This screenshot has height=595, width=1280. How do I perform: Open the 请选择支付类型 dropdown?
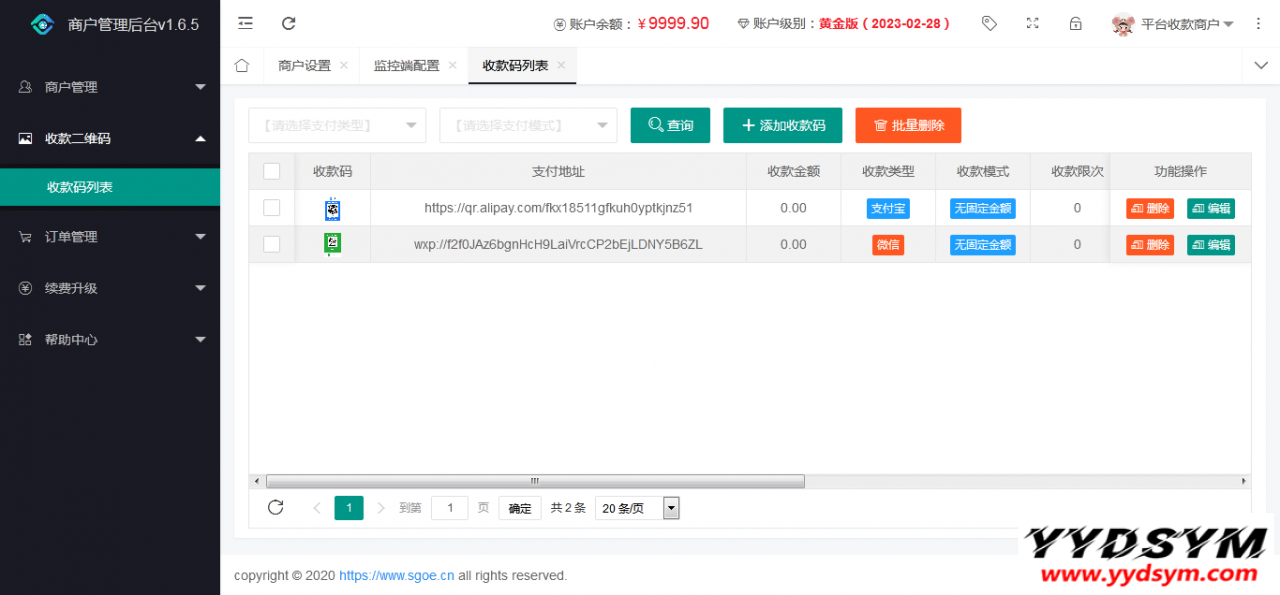click(337, 125)
